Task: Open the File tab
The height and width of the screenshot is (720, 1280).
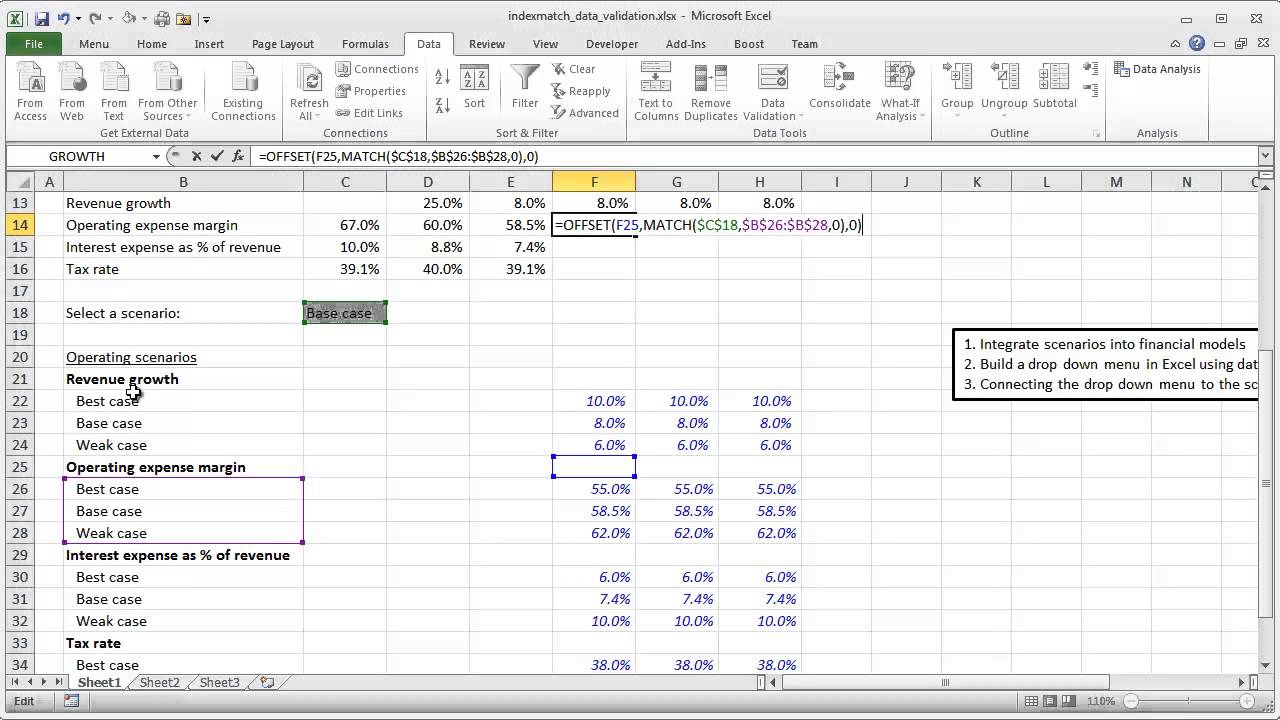Action: point(34,44)
